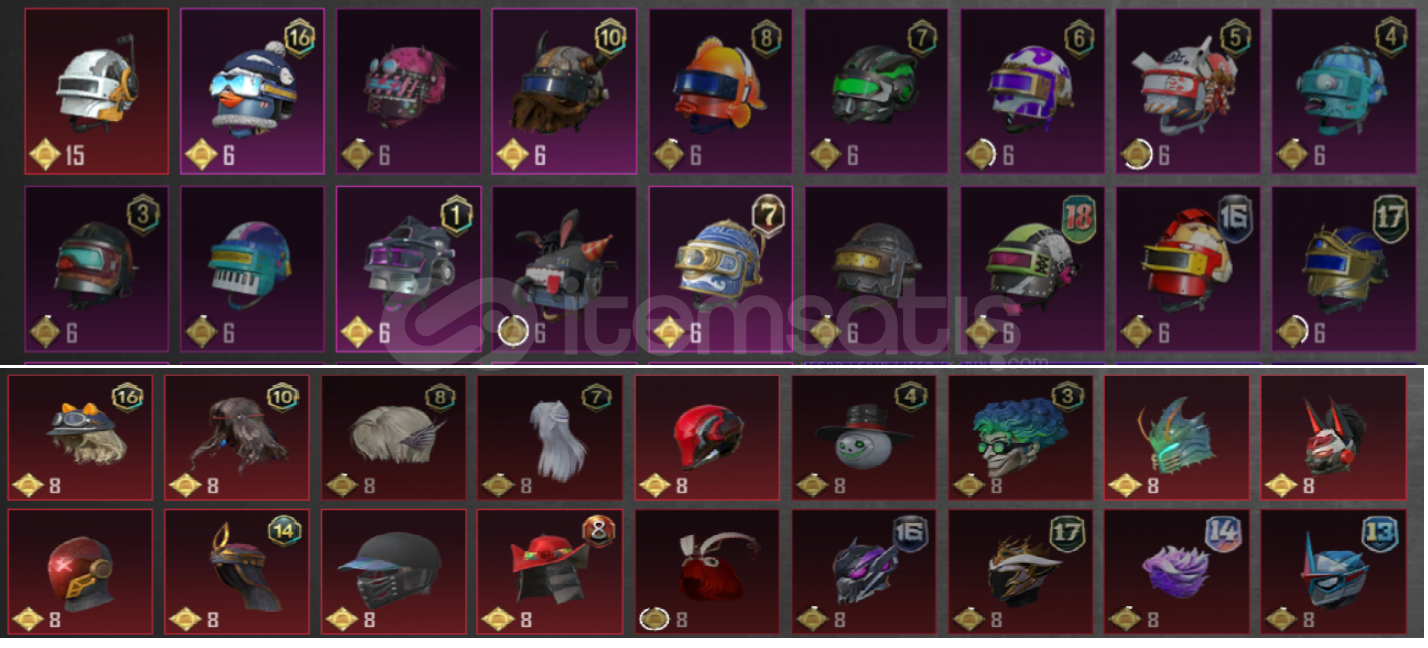Choose the red yellow helmet badge 16

pos(1189,269)
